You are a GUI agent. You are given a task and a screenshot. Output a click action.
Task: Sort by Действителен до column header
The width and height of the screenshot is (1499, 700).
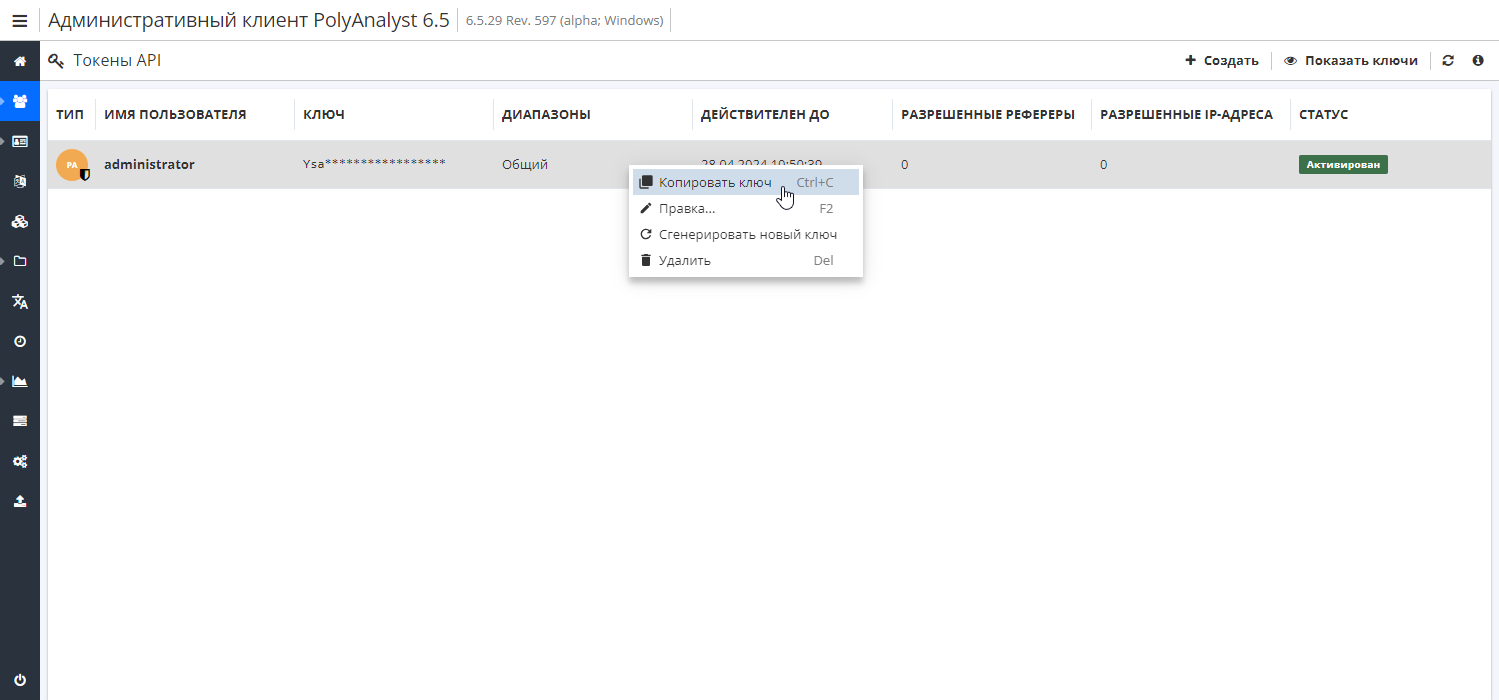tap(765, 115)
